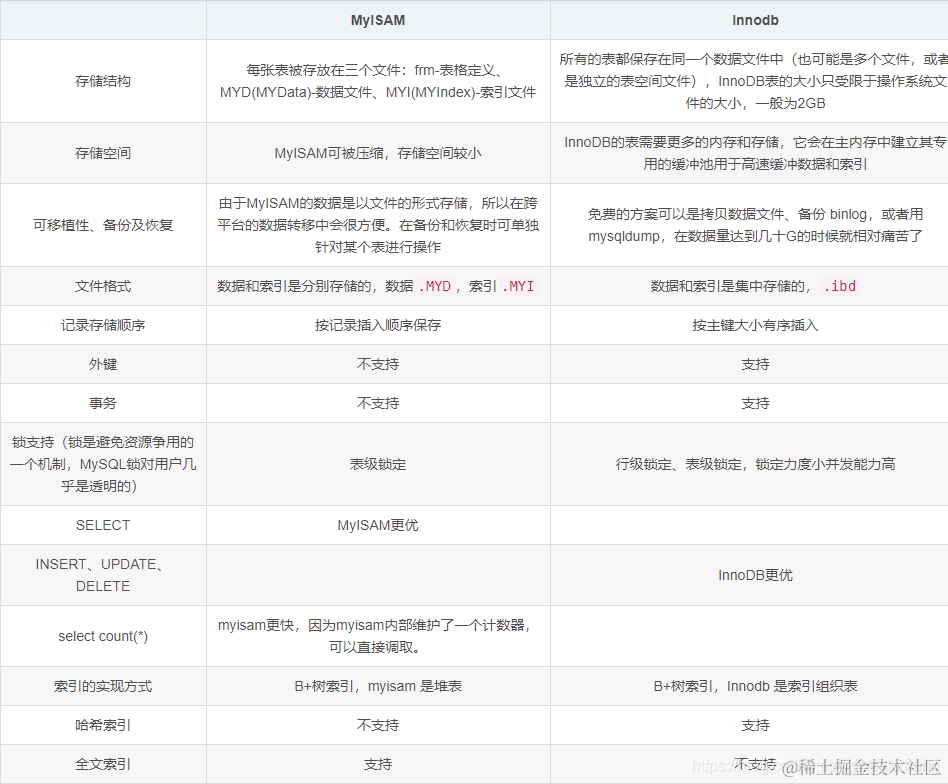Image resolution: width=948 pixels, height=784 pixels.
Task: Click the MyISAM更优 cell
Action: click(378, 525)
